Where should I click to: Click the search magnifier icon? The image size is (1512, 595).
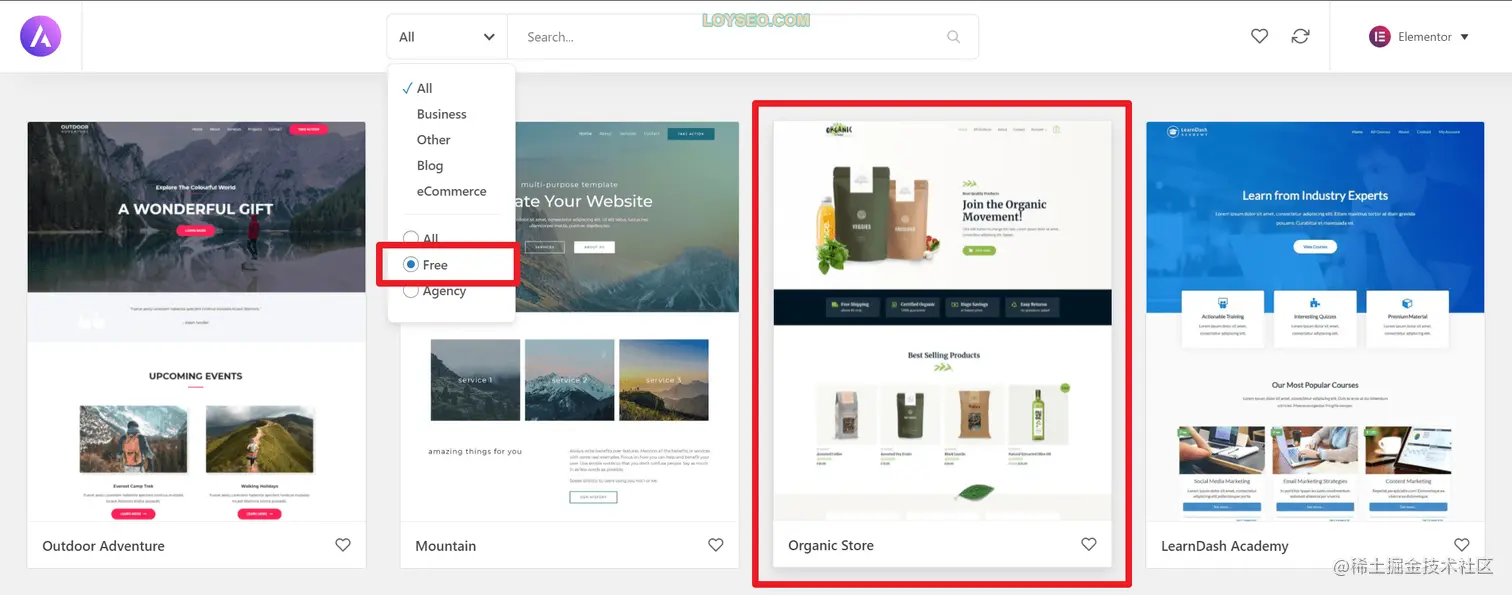[x=953, y=37]
